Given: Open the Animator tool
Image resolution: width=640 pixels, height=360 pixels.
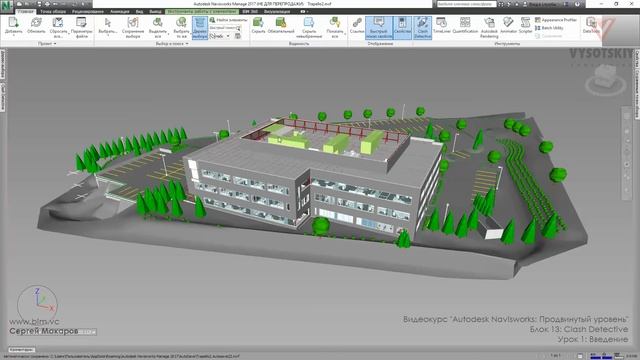Looking at the screenshot, I should 508,25.
